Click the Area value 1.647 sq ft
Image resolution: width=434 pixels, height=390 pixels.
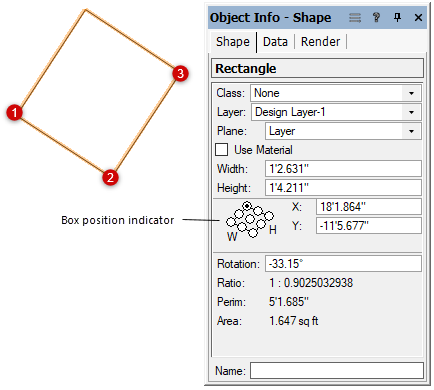pos(293,321)
